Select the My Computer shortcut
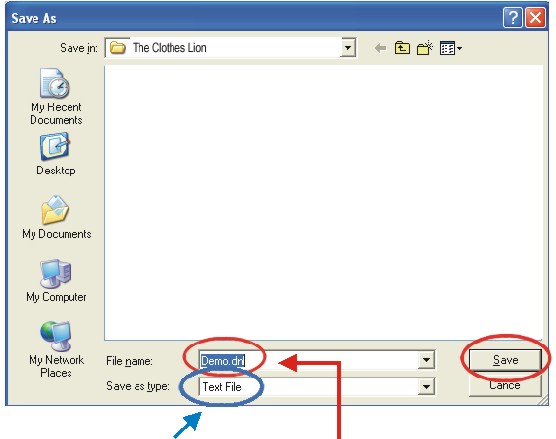The image size is (556, 439). [x=56, y=280]
